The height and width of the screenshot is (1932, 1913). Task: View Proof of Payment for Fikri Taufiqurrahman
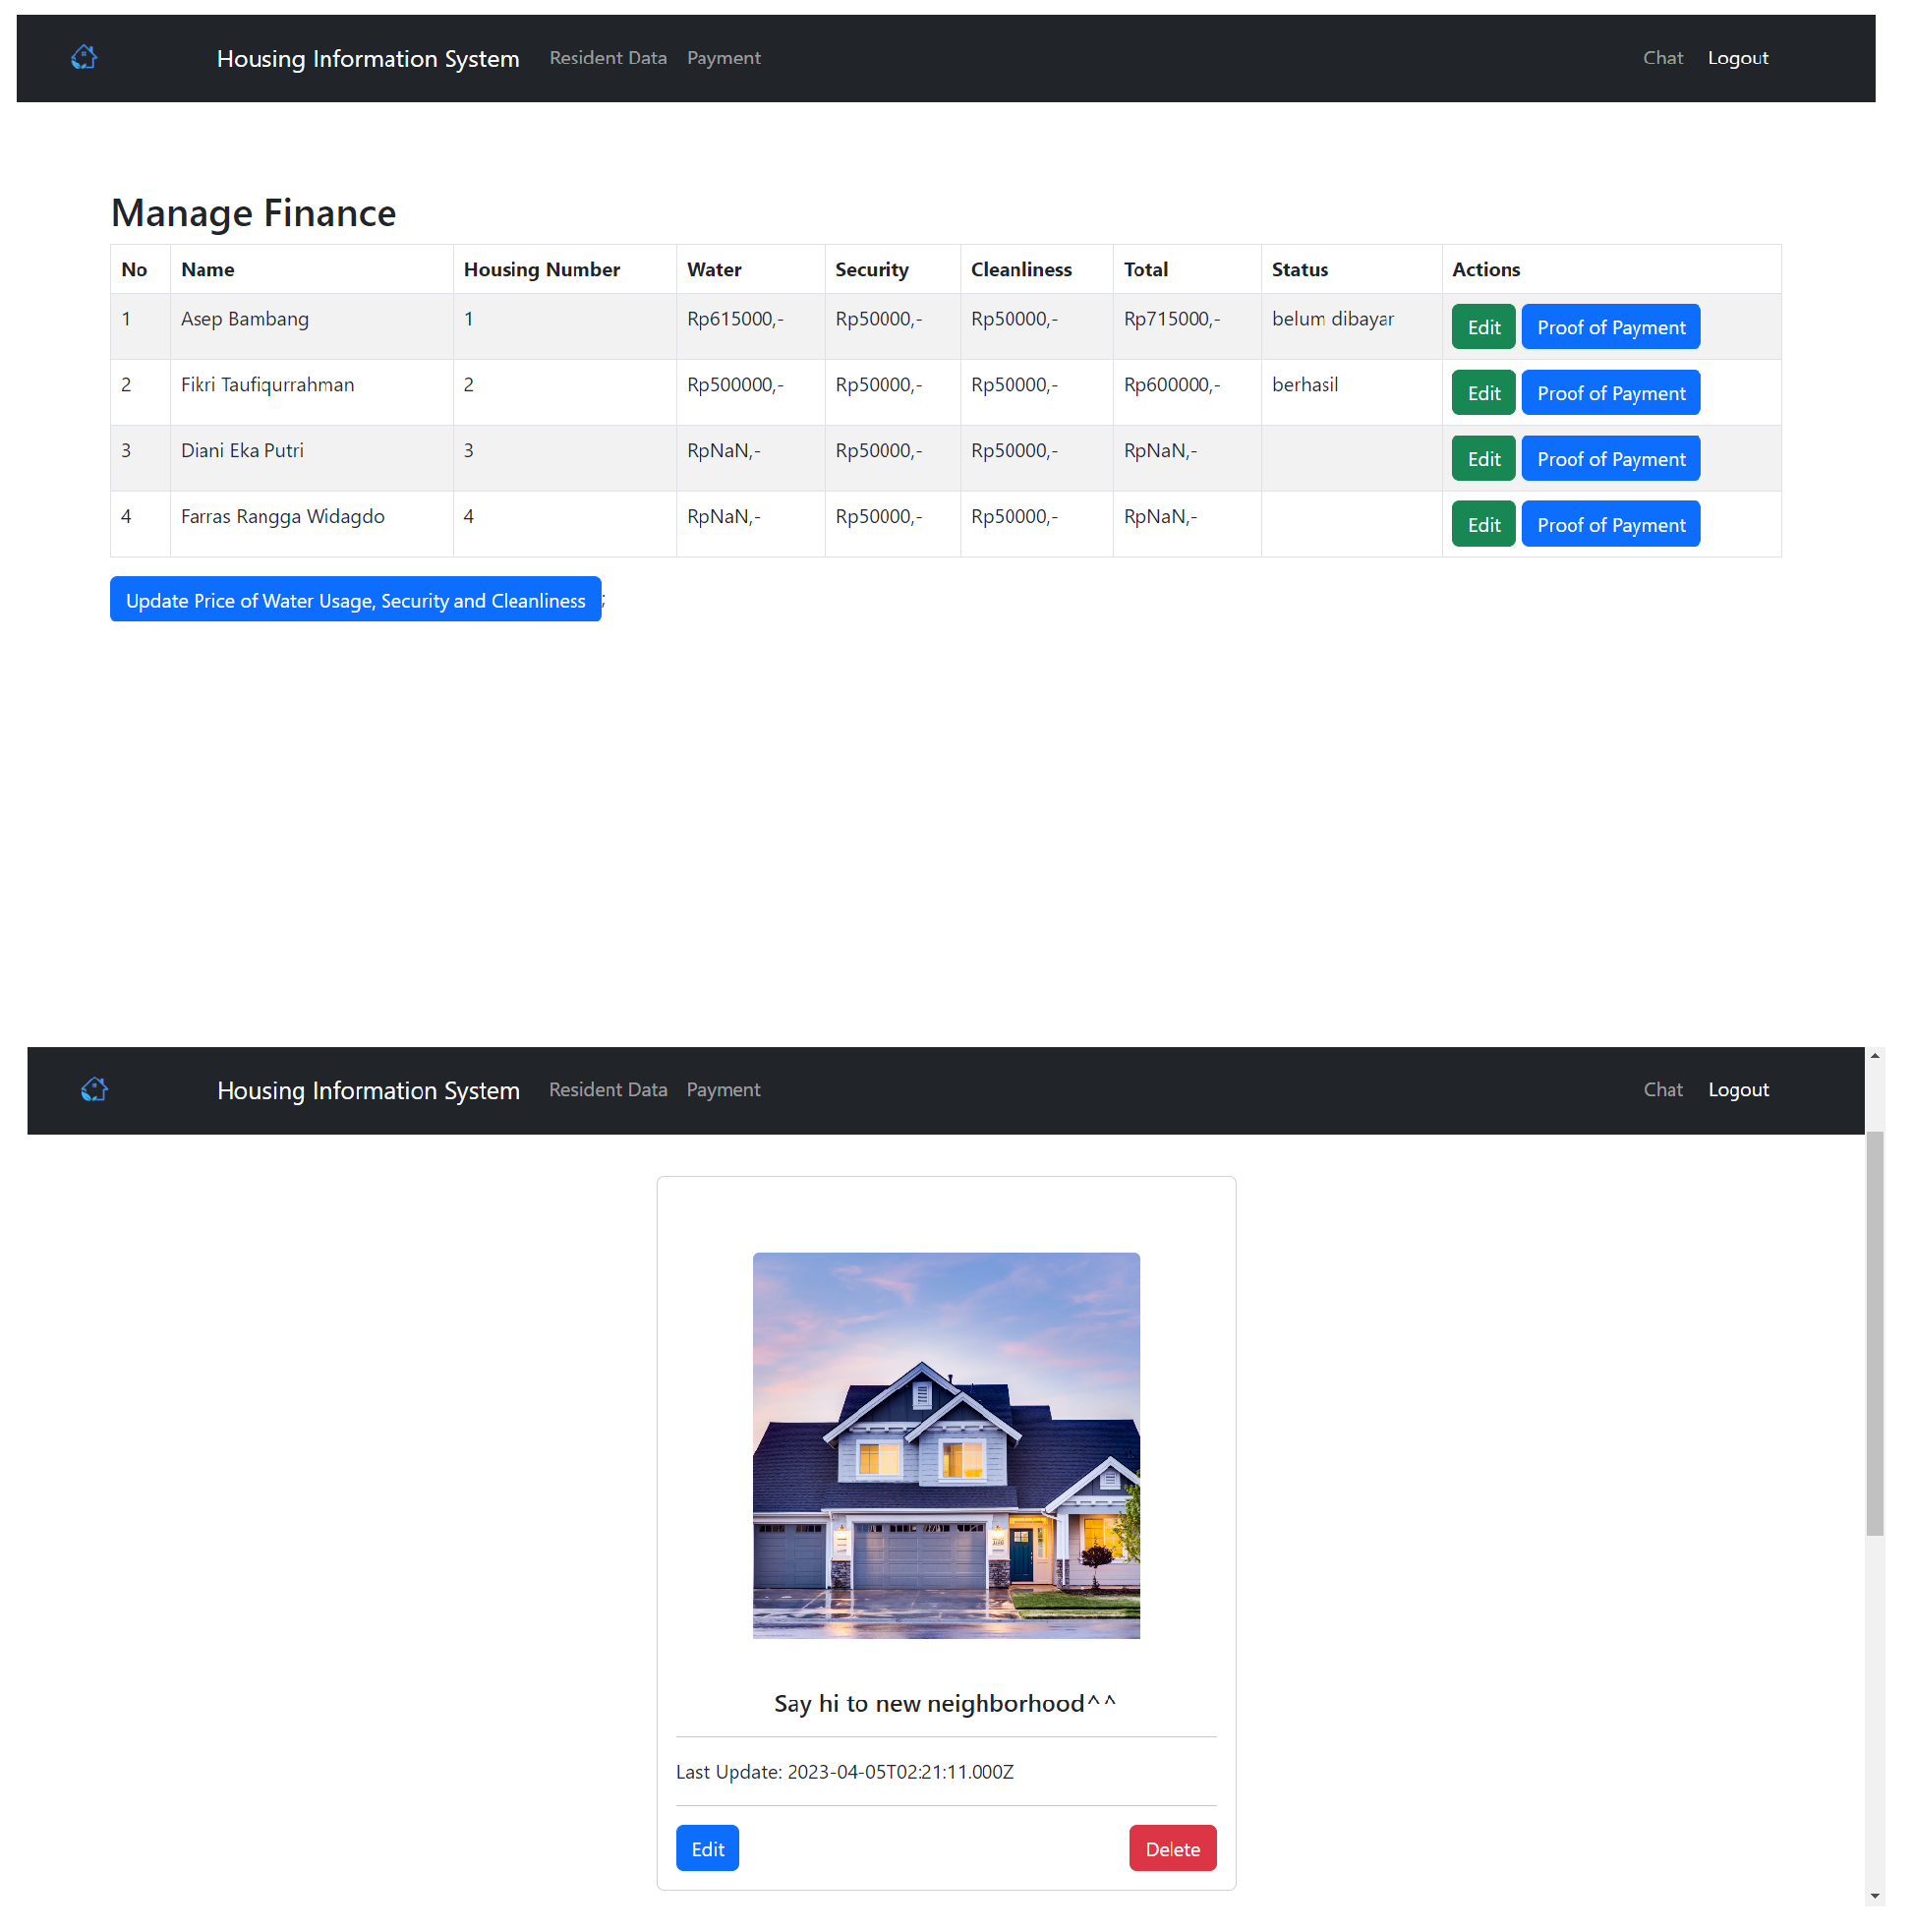pos(1610,393)
